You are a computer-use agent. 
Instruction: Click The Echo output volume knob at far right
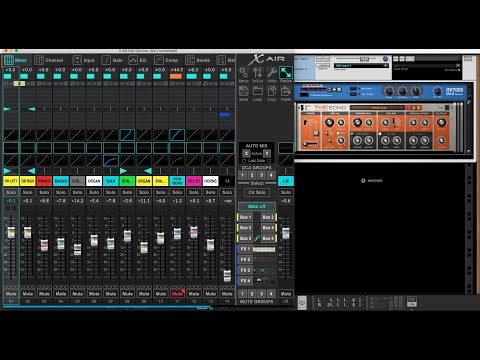click(x=441, y=123)
